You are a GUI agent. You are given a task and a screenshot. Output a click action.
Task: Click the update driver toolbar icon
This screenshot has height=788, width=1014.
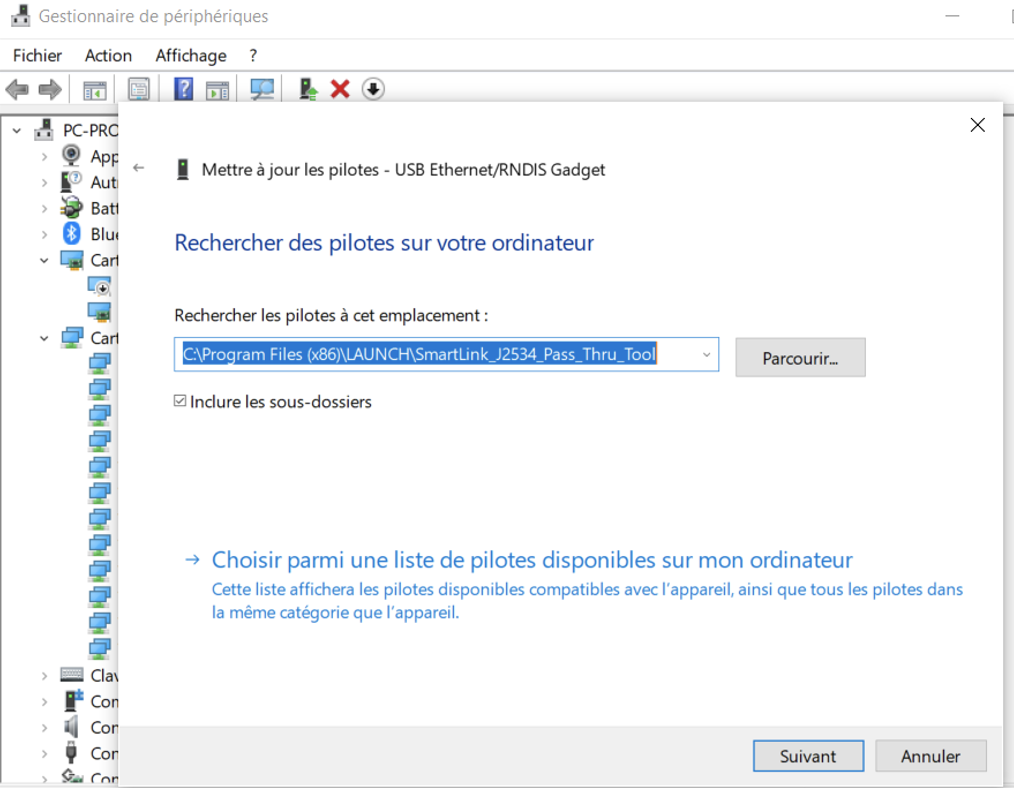tap(309, 89)
